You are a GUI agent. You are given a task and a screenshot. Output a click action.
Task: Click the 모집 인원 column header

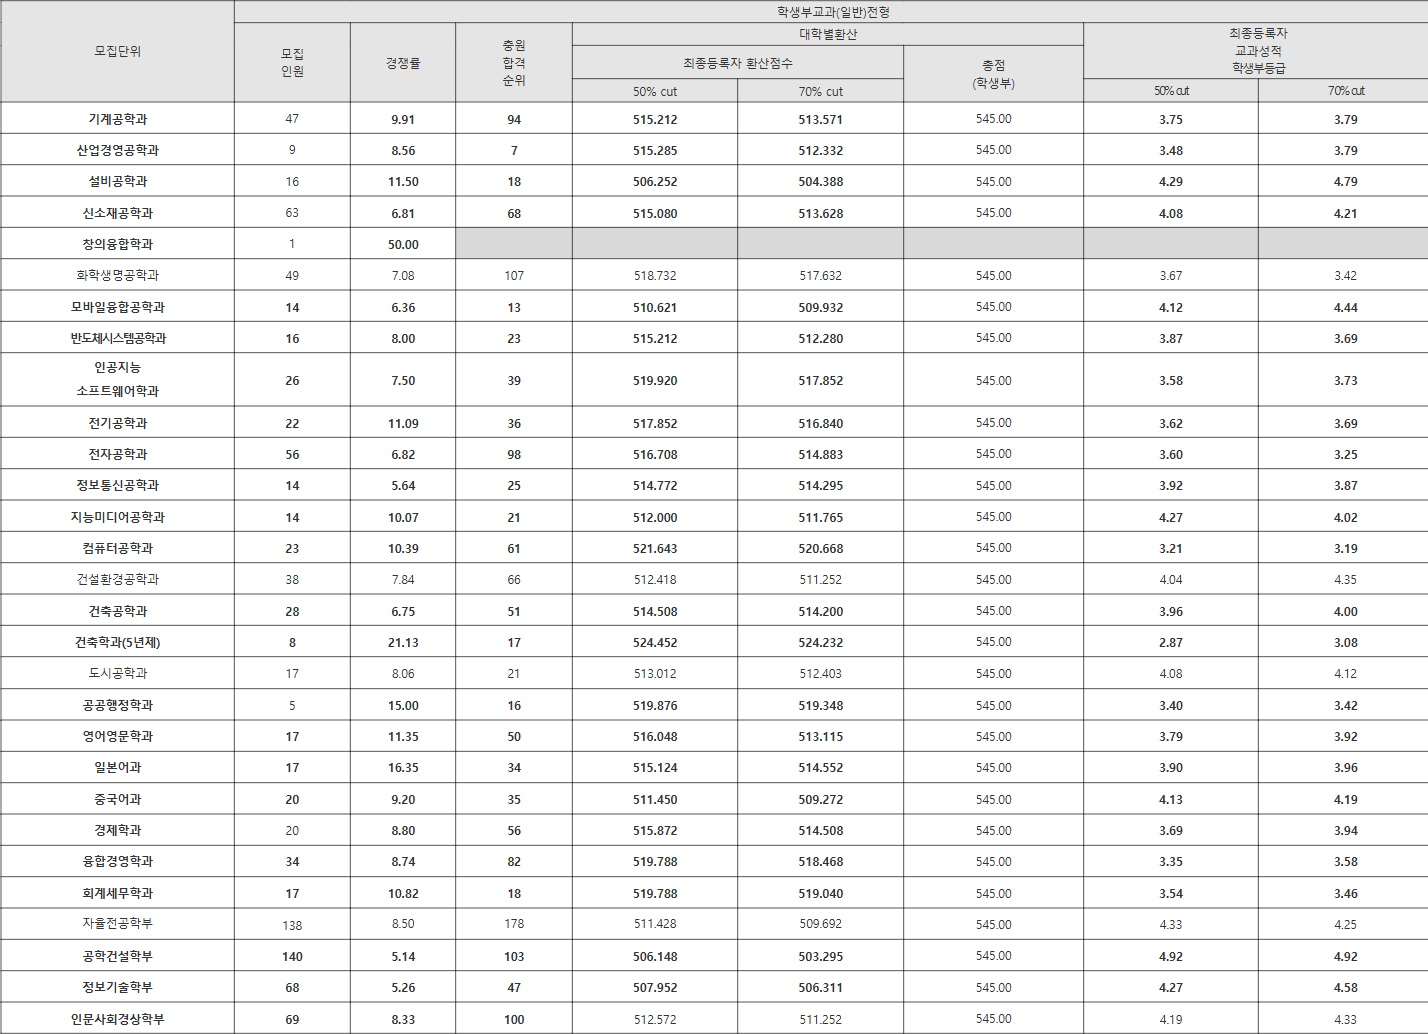[292, 63]
